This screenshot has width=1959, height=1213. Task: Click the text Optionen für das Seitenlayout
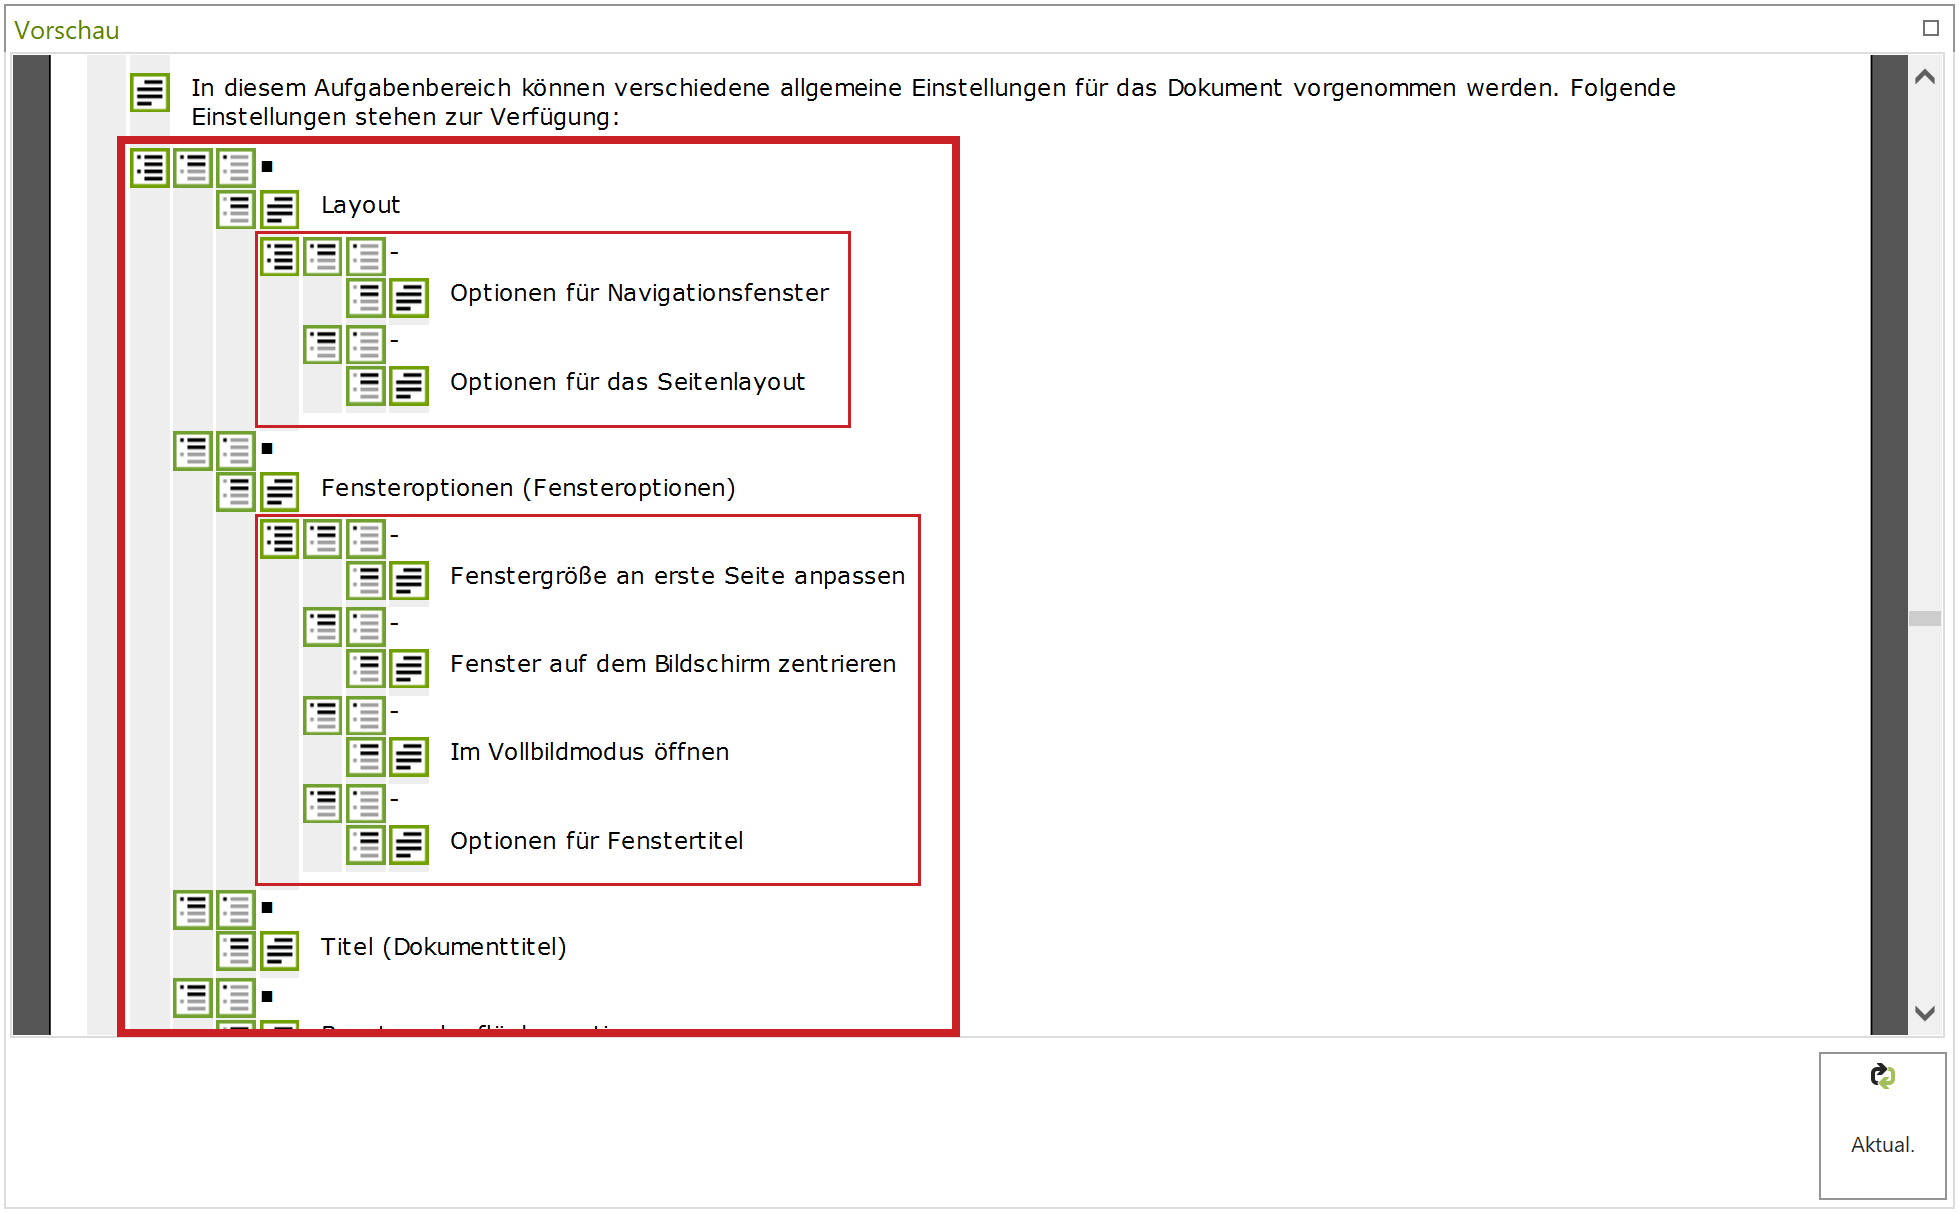click(627, 382)
